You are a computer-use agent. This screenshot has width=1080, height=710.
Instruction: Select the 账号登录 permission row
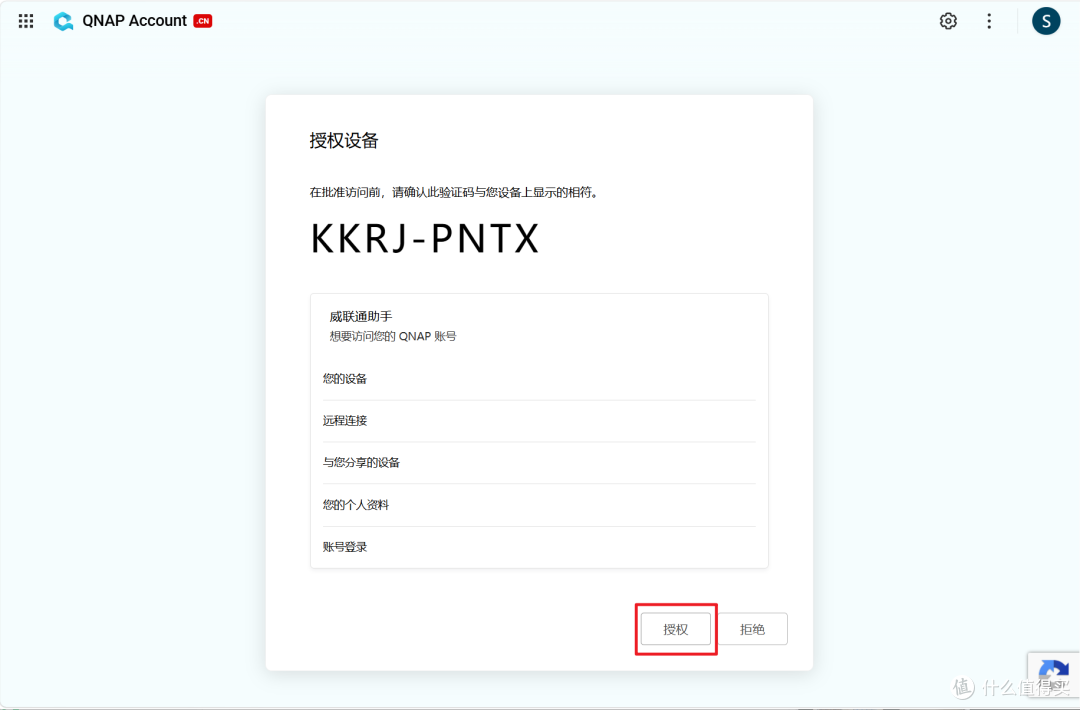click(539, 547)
